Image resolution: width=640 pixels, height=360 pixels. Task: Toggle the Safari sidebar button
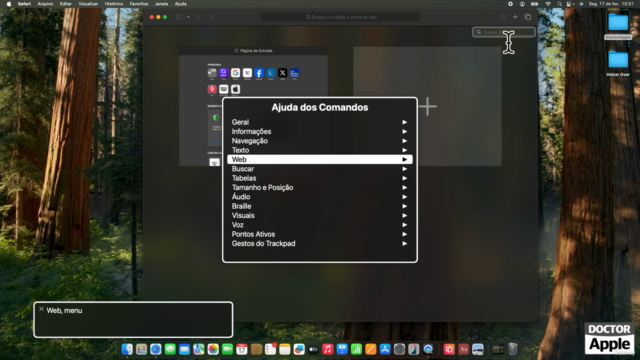(179, 17)
